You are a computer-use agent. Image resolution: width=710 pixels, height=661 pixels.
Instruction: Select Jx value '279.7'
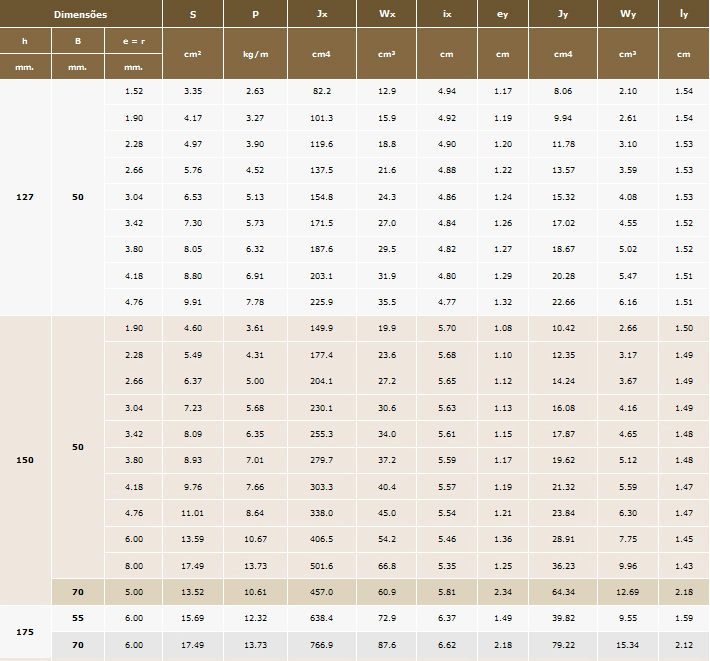tap(322, 460)
